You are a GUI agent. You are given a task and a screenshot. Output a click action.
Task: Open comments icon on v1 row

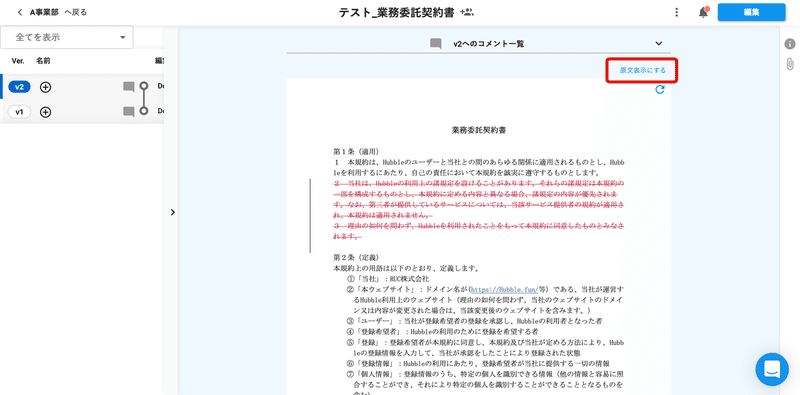pyautogui.click(x=129, y=112)
